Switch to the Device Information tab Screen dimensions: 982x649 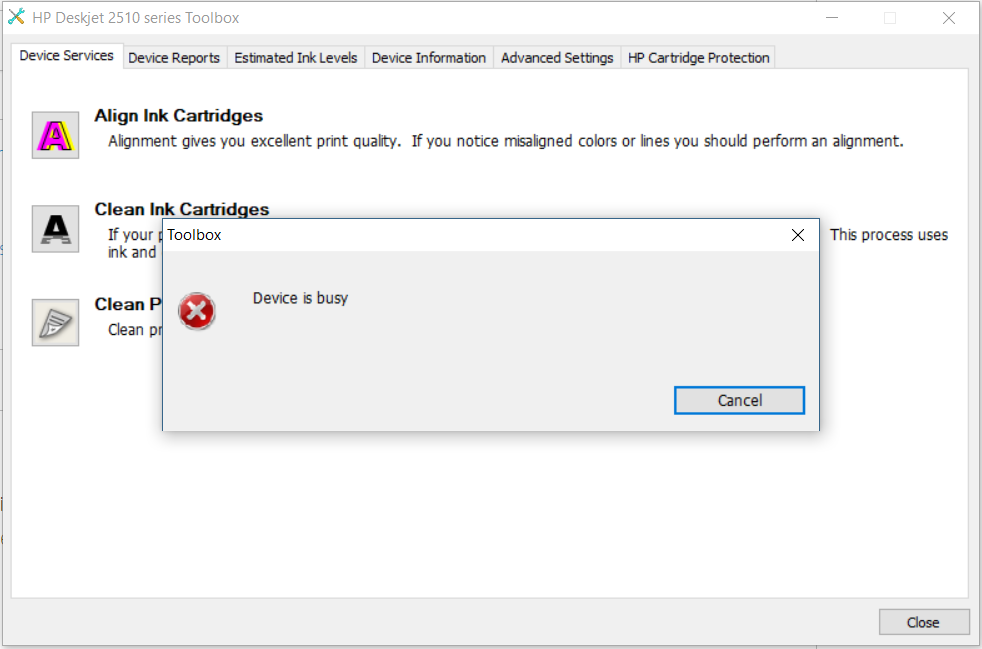pos(428,57)
